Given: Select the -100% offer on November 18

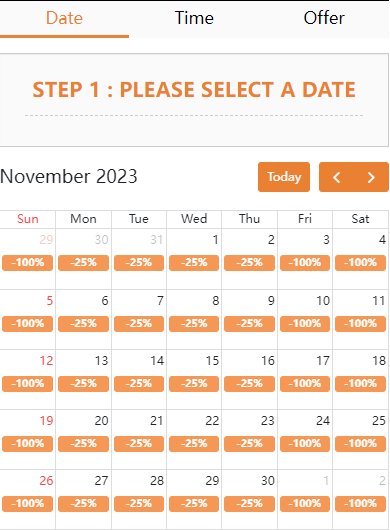Looking at the screenshot, I should click(360, 384).
